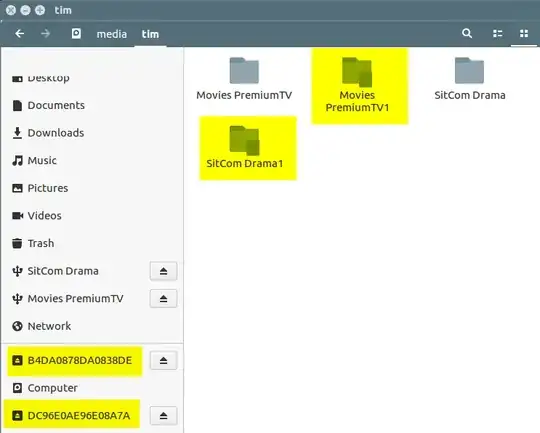This screenshot has height=433, width=540.
Task: Switch to grid view icon
Action: [524, 33]
